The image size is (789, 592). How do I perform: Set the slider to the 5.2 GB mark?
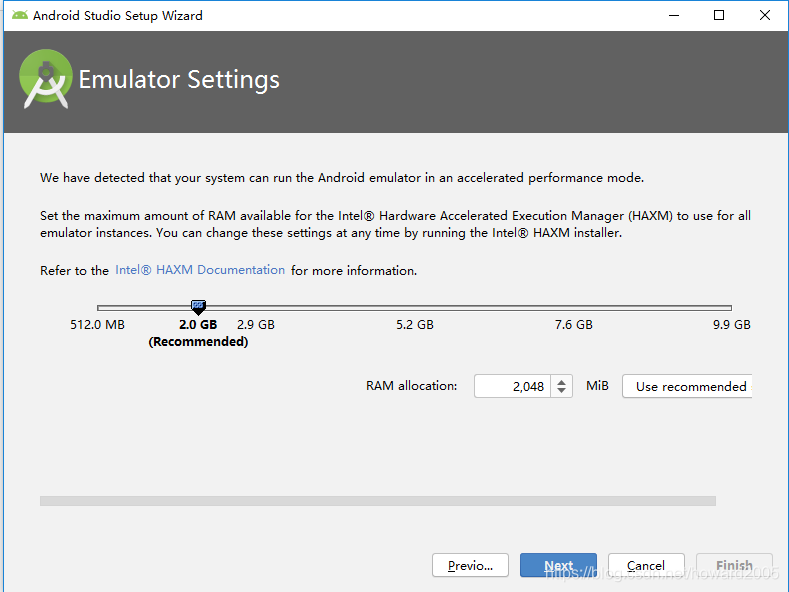415,308
